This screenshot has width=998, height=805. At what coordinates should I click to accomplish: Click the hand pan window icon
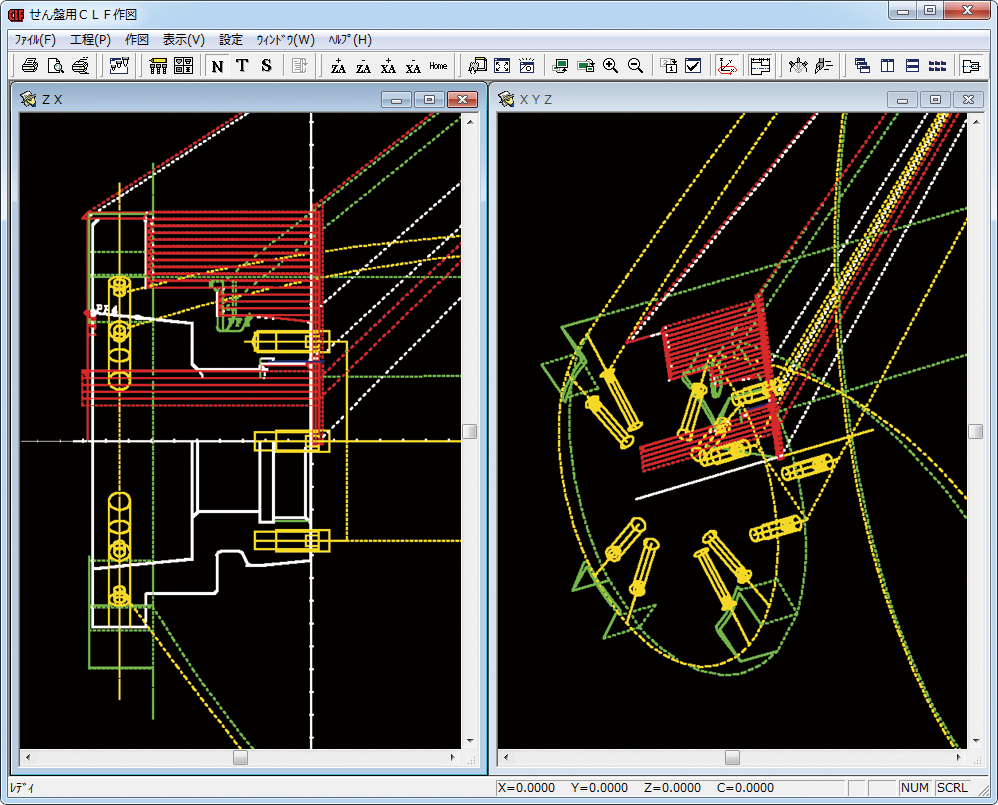pyautogui.click(x=477, y=66)
